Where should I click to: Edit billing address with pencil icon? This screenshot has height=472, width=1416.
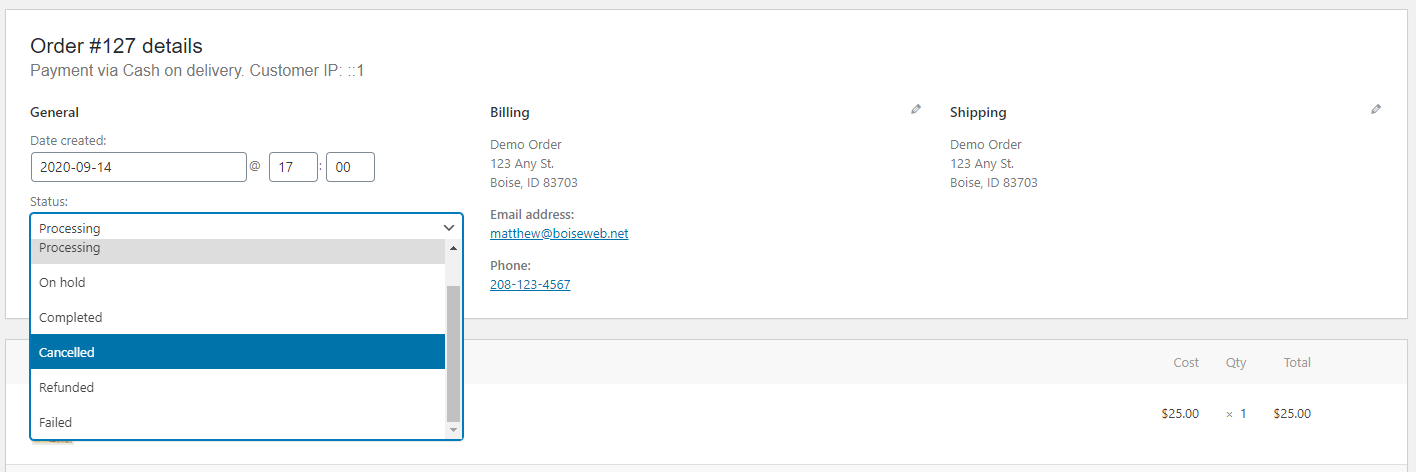916,109
